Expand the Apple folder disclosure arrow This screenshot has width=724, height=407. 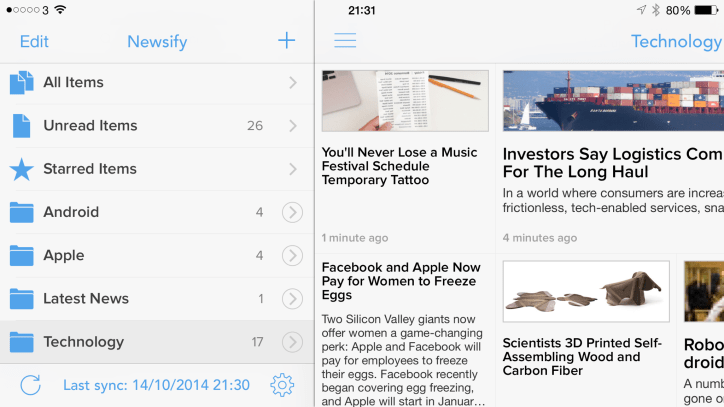pyautogui.click(x=292, y=255)
